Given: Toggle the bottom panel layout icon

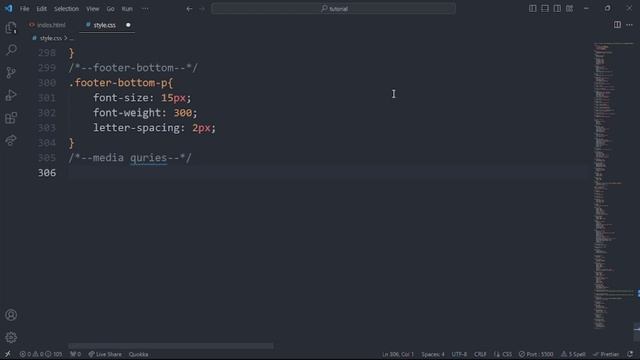Looking at the screenshot, I should (x=545, y=9).
